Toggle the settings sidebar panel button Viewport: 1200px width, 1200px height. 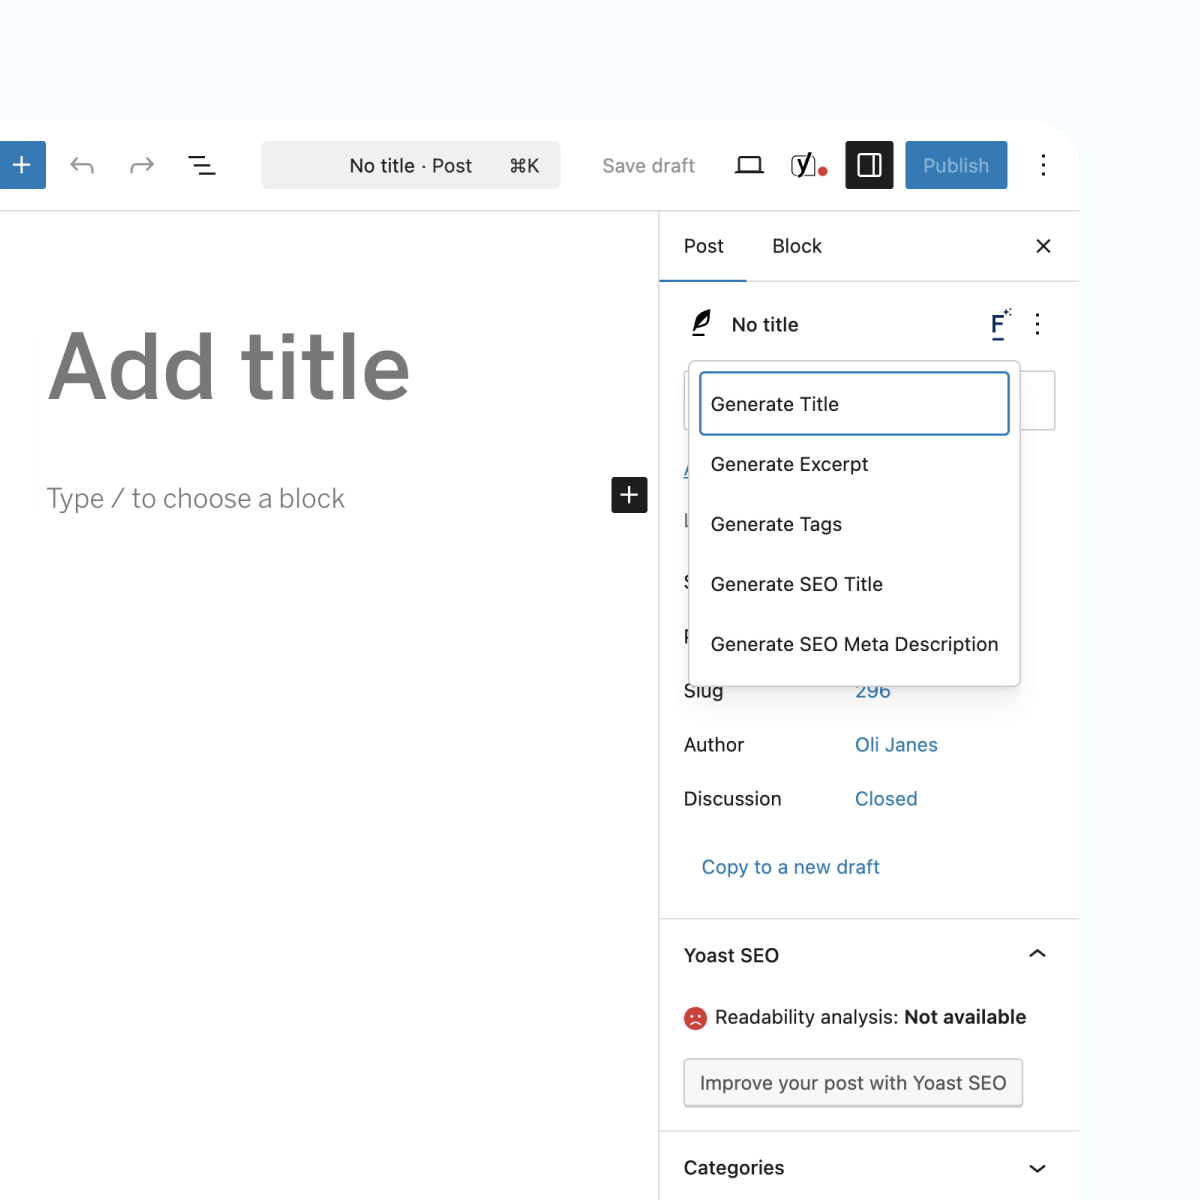click(869, 165)
